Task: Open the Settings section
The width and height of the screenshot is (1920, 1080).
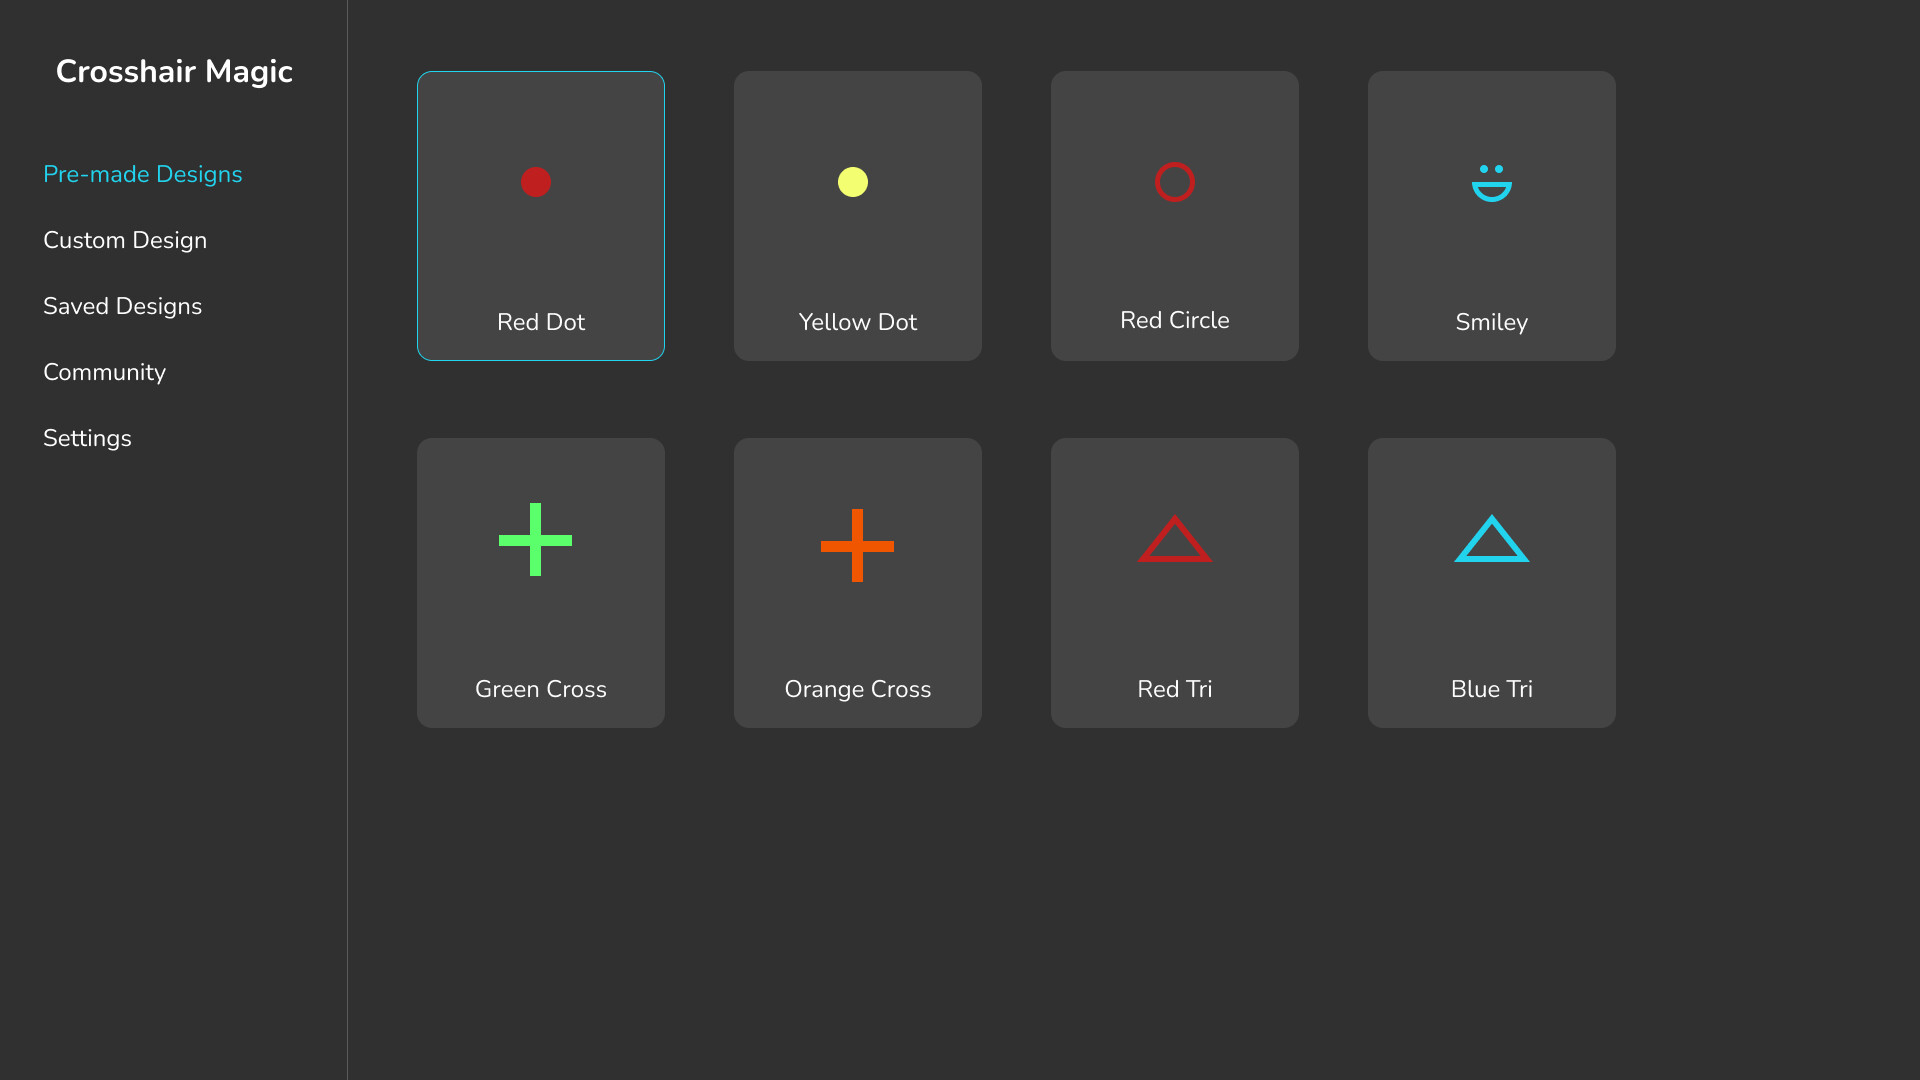Action: pos(87,438)
